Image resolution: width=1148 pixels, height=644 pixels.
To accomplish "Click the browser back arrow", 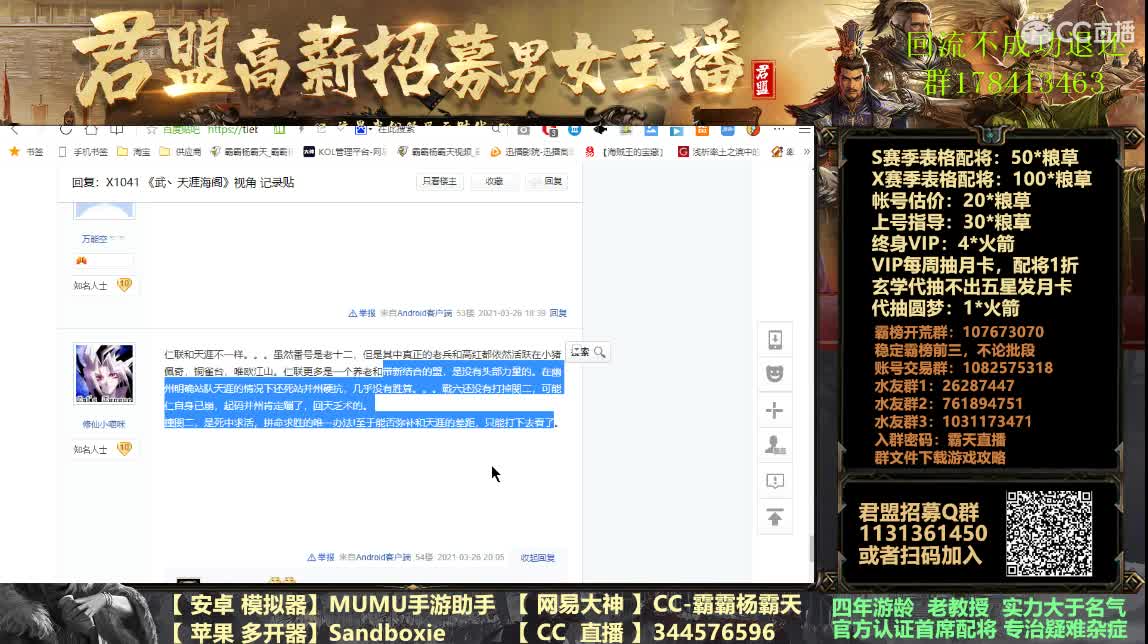I will point(15,130).
